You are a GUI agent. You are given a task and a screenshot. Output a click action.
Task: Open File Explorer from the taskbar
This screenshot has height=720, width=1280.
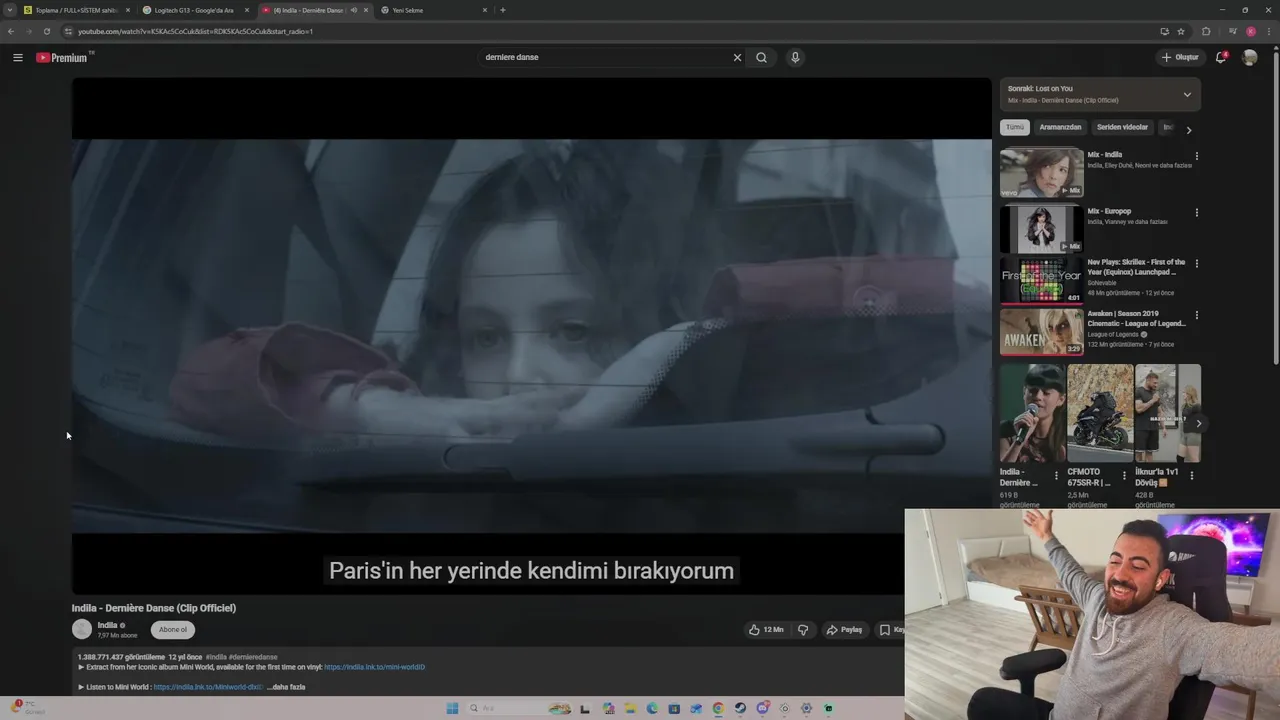[630, 708]
